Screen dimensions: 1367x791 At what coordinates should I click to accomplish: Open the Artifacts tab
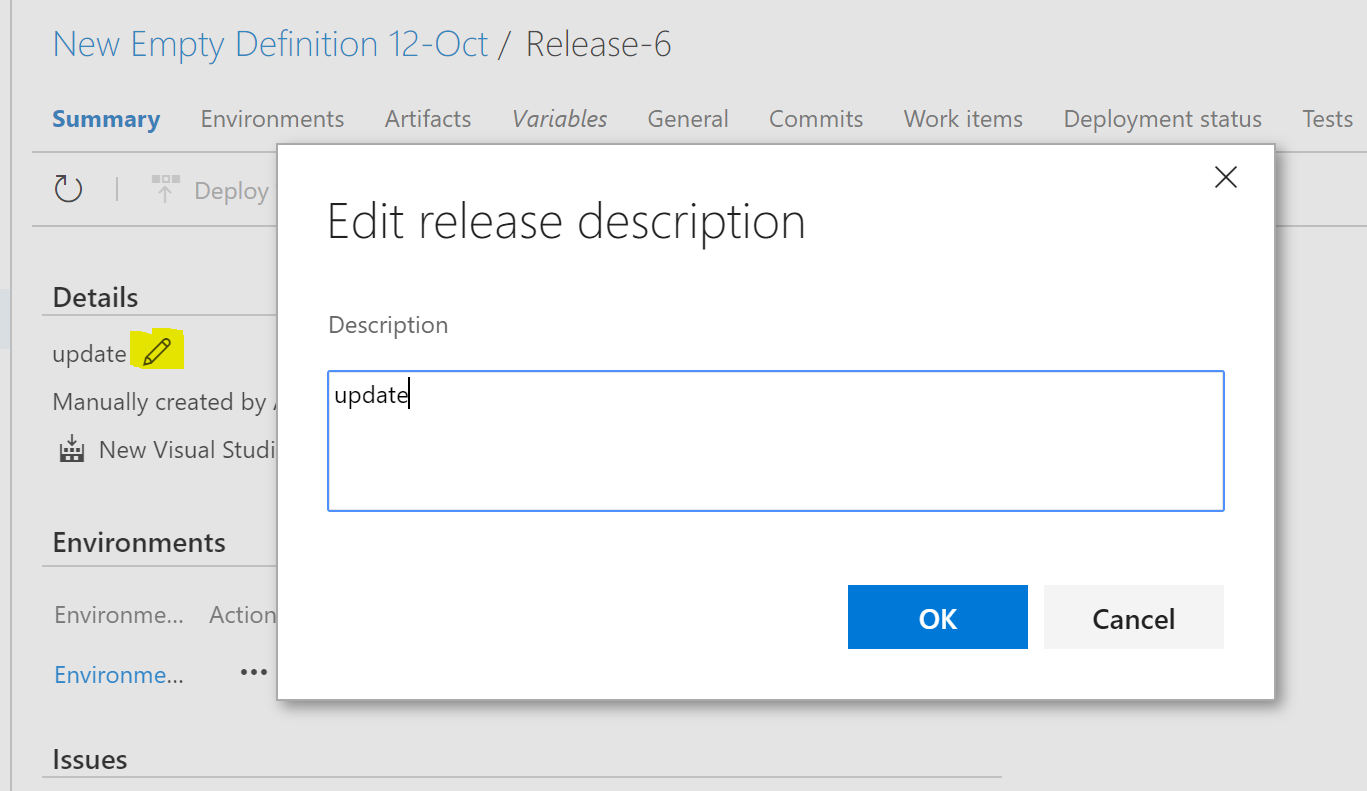click(427, 118)
